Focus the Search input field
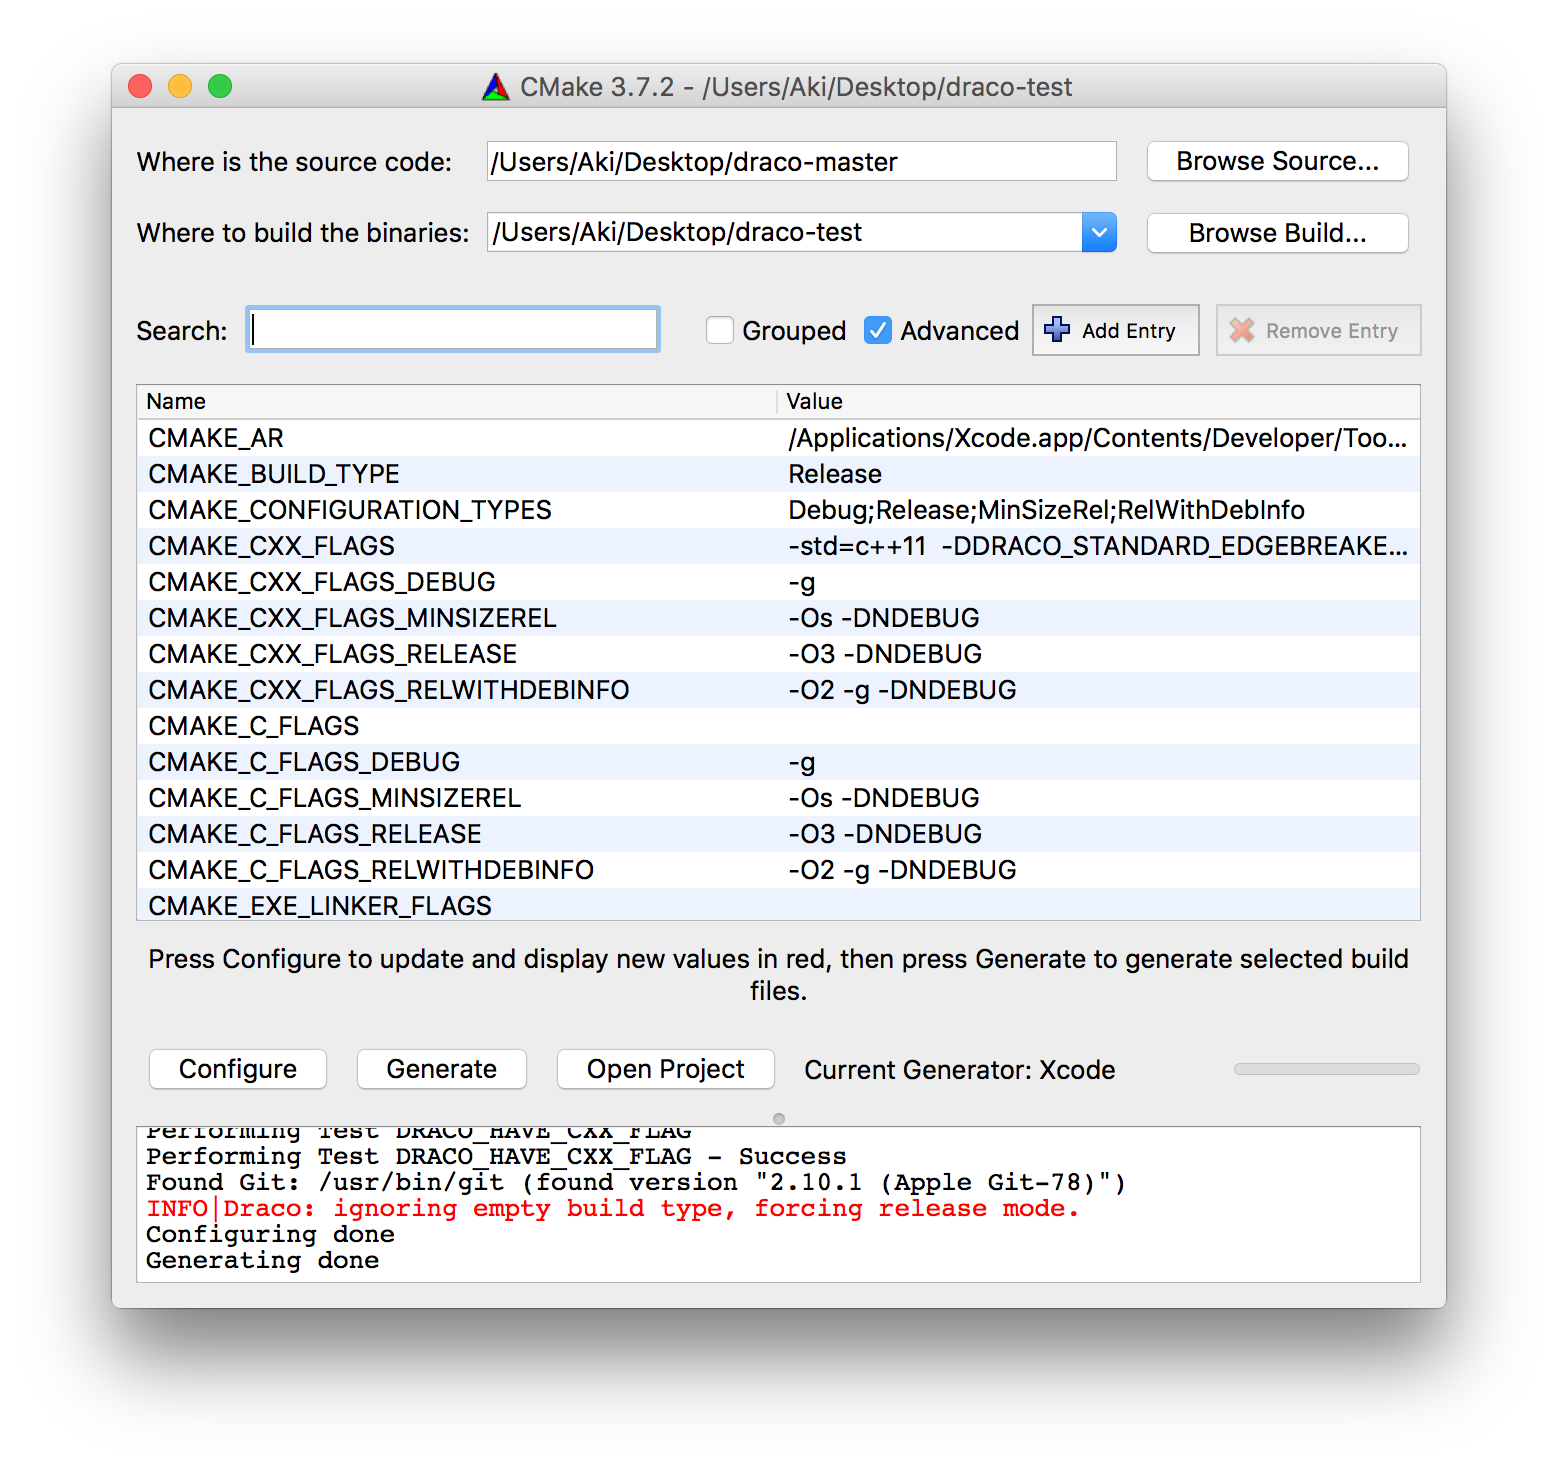Viewport: 1558px width, 1468px height. pyautogui.click(x=453, y=330)
